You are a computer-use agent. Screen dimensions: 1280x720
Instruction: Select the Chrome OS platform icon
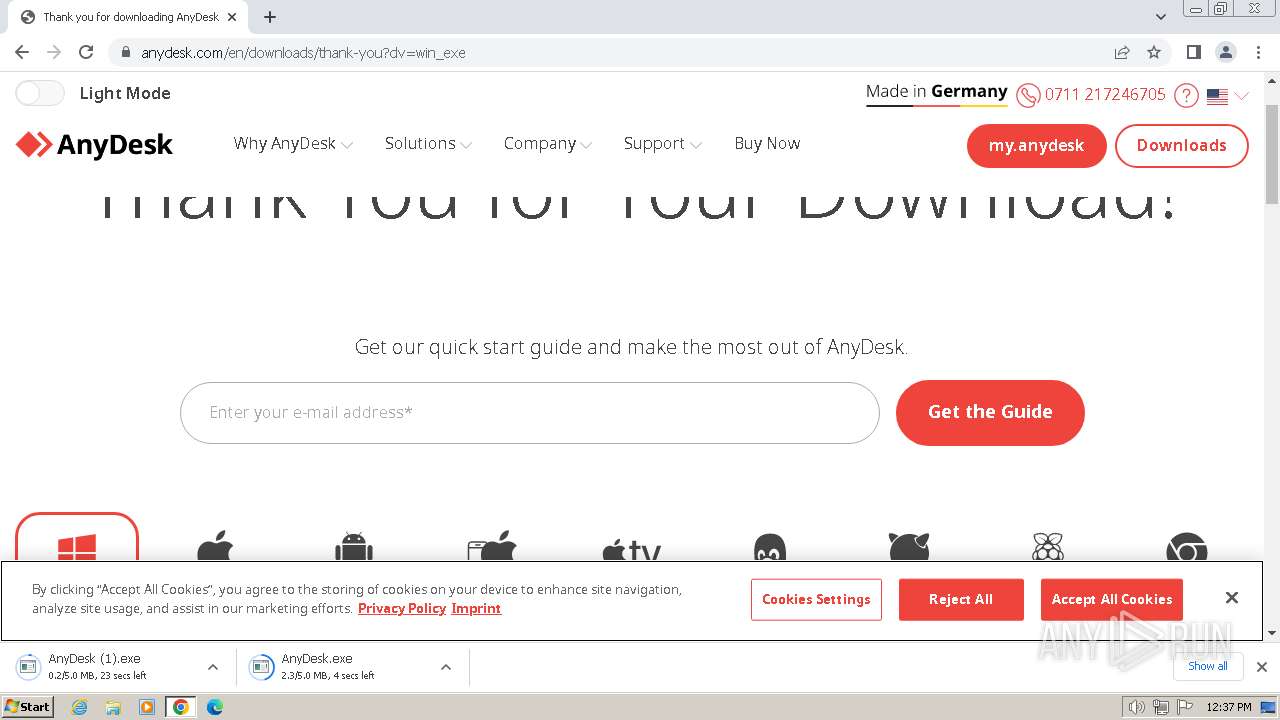1186,548
